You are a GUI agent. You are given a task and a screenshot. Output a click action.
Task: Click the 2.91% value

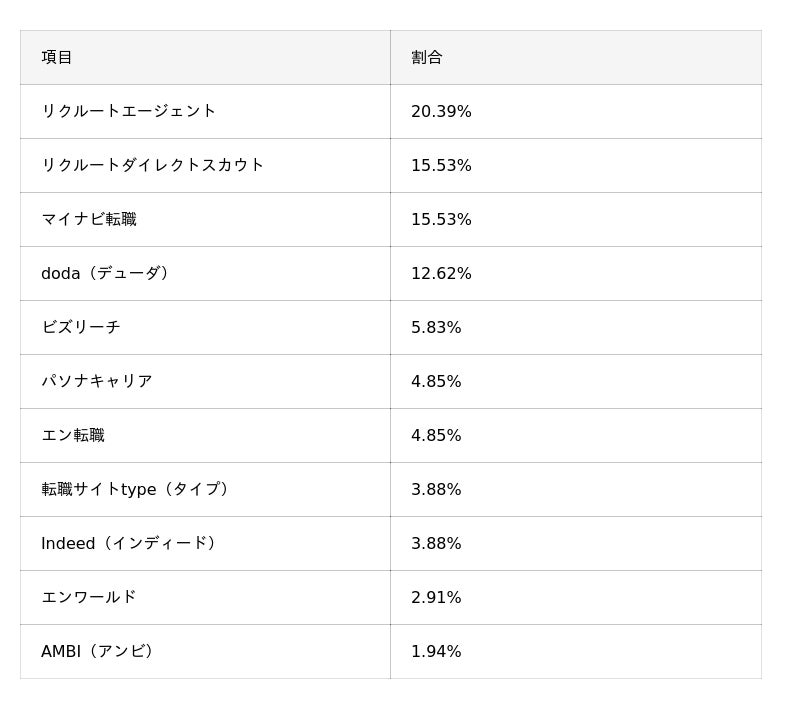[x=436, y=597]
